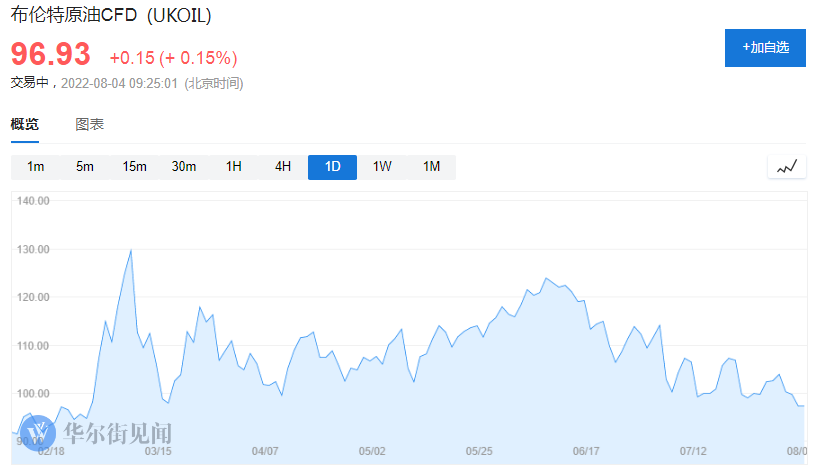Click the current price 96.93
This screenshot has height=469, width=818.
pos(51,54)
